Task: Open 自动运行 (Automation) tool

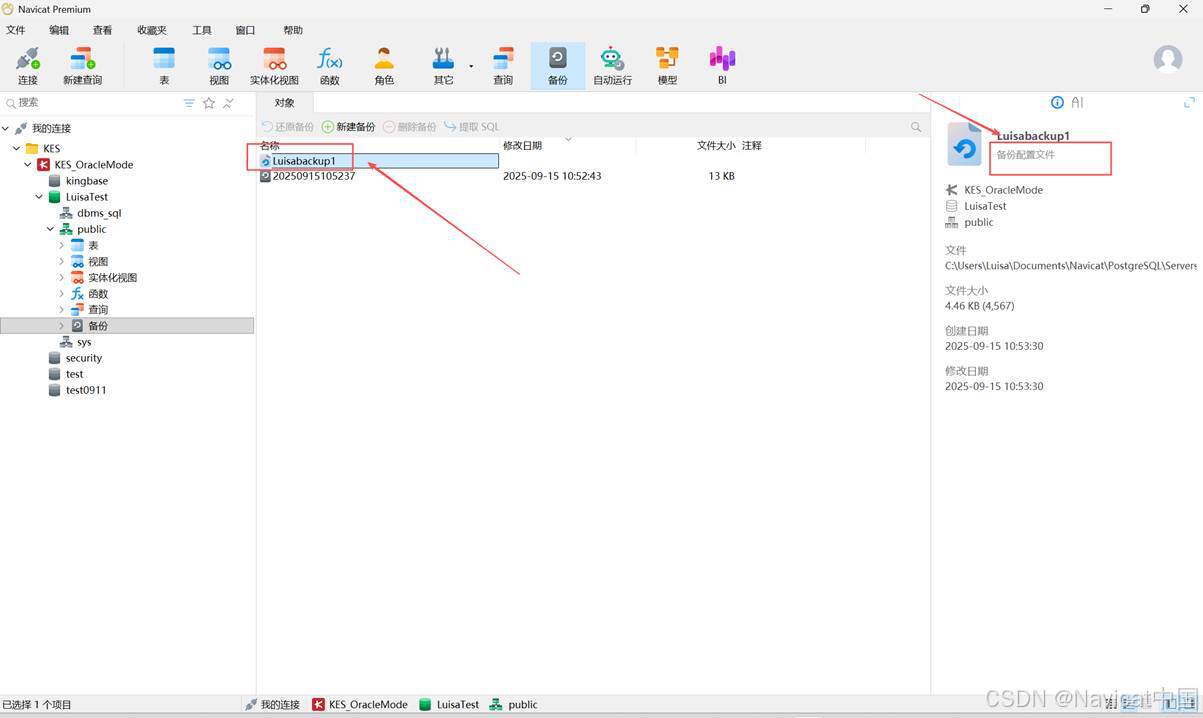Action: pyautogui.click(x=612, y=66)
